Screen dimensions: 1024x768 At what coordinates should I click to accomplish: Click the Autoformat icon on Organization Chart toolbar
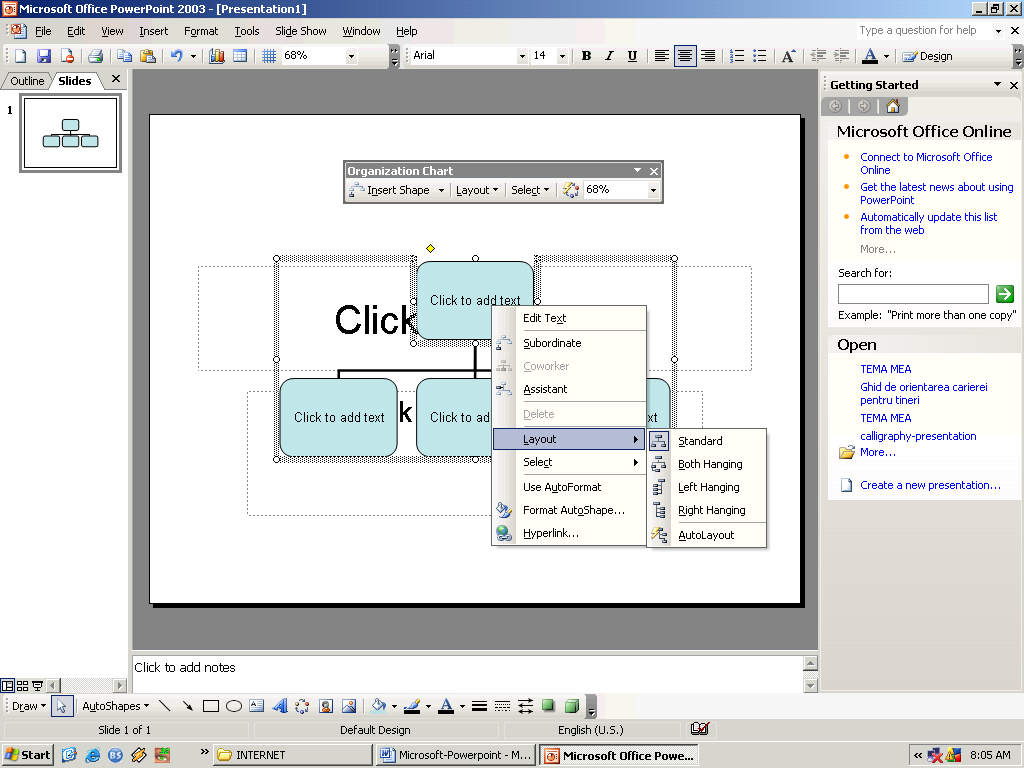571,190
